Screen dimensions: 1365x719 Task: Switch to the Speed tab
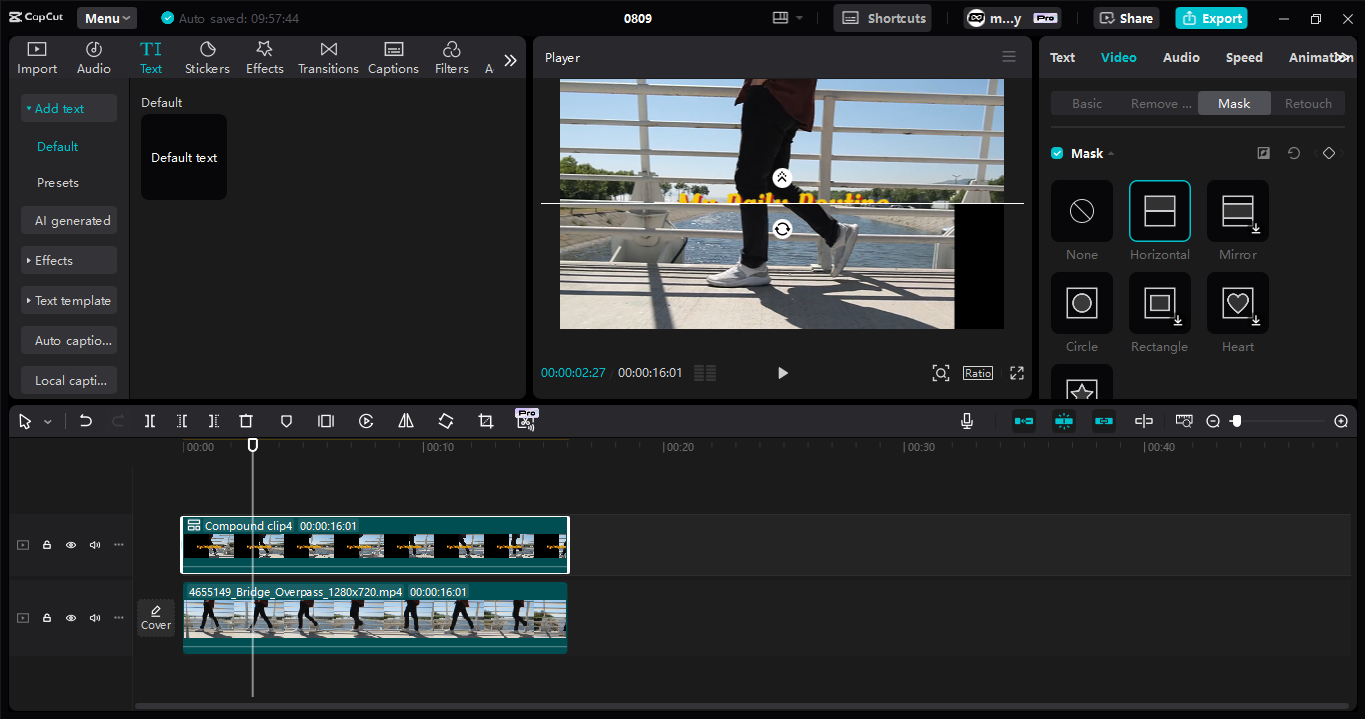pos(1244,57)
